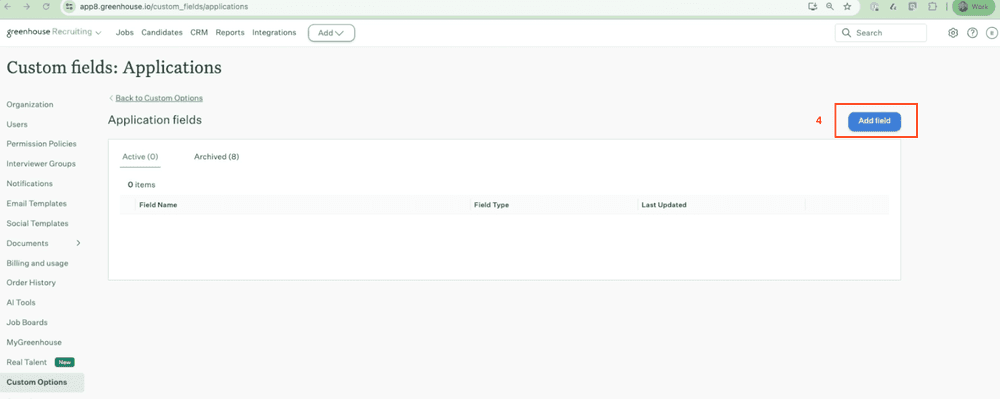Screen dimensions: 1000x399
Task: Click the Work profile chip in browser
Action: pyautogui.click(x=974, y=6)
